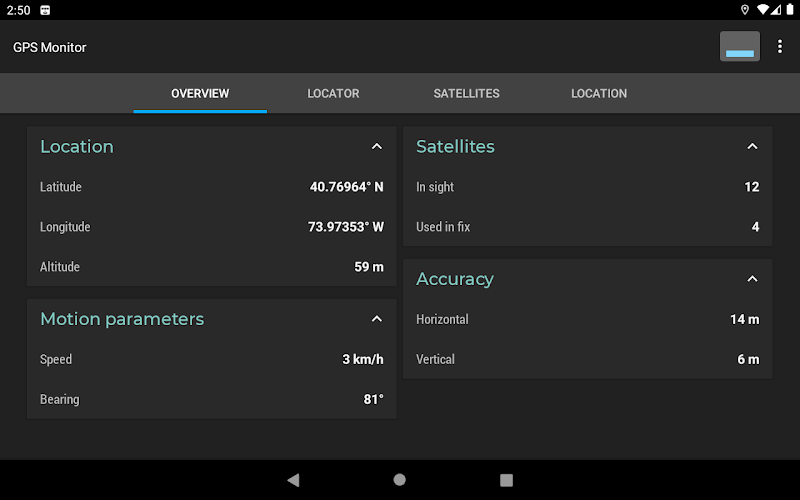Open recent apps with the square button
Screen dimensions: 800x500
pos(506,480)
